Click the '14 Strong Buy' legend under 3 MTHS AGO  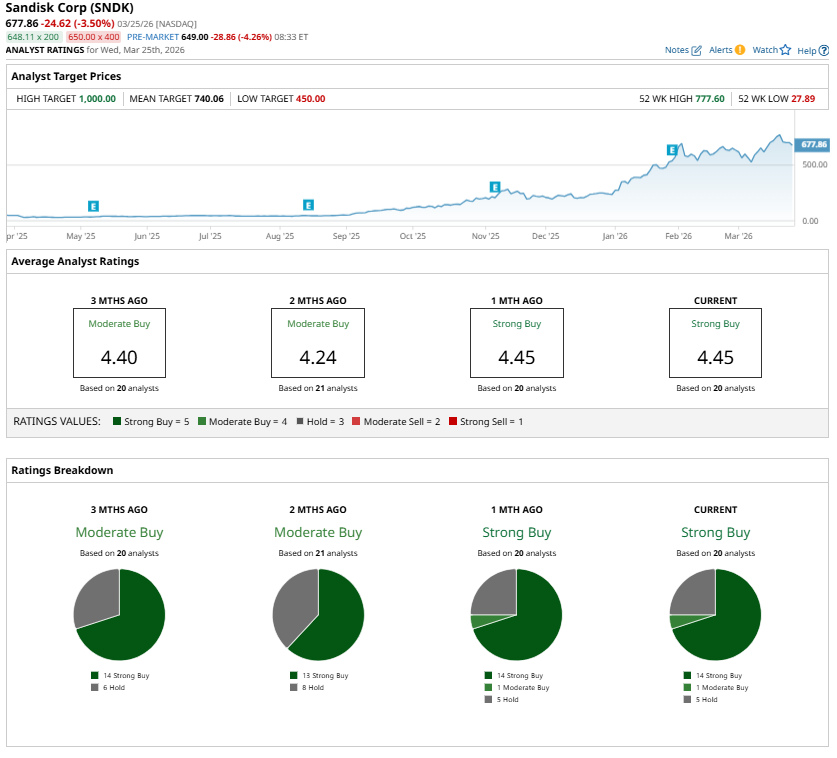coord(120,675)
